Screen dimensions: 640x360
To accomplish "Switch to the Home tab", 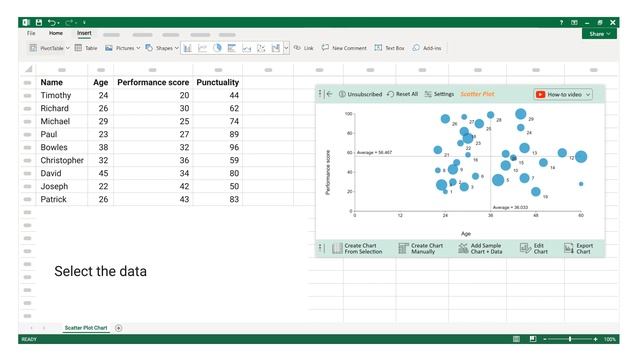I will (x=56, y=33).
